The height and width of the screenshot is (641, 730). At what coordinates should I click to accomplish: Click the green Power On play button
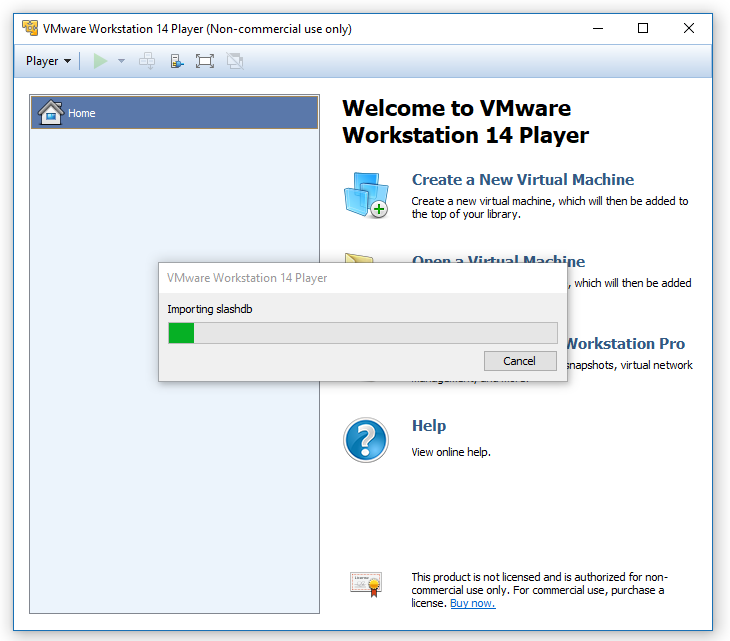pyautogui.click(x=100, y=61)
